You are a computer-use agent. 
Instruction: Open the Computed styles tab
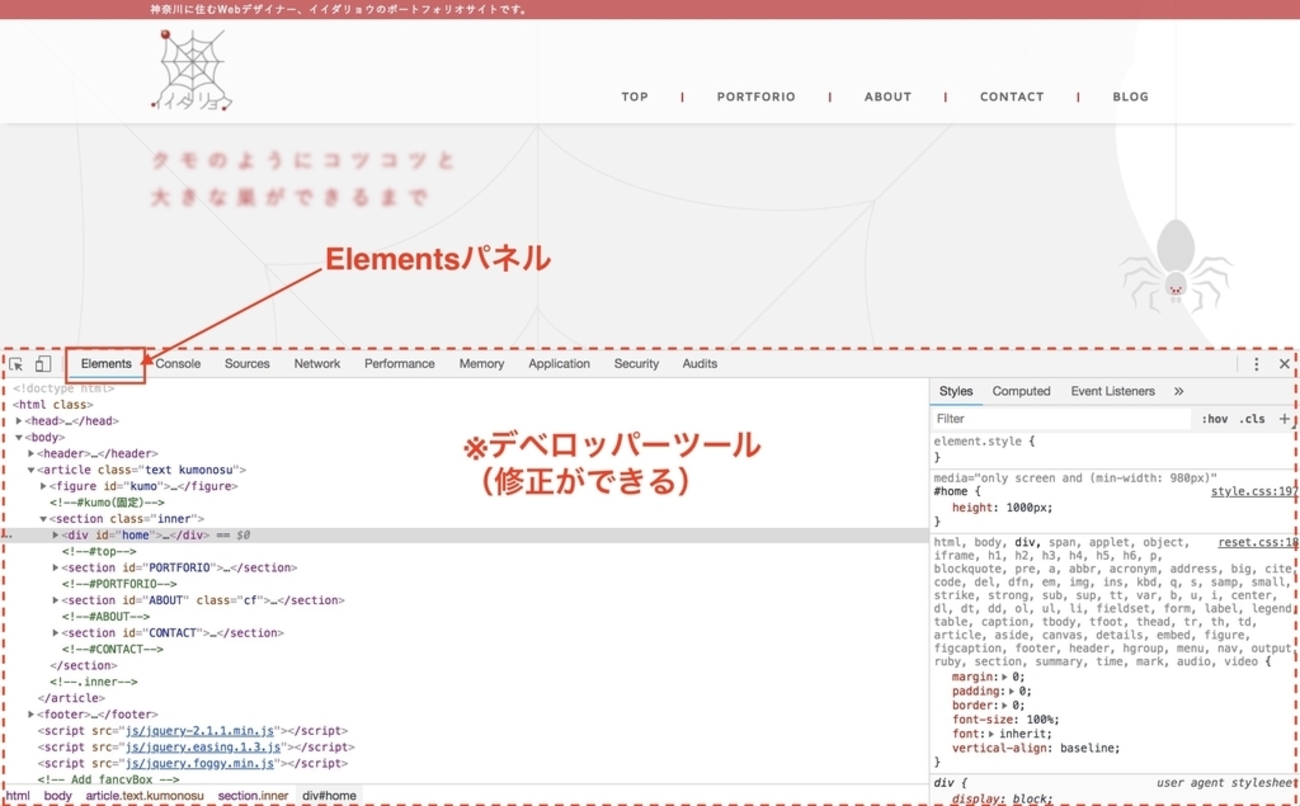[x=1021, y=391]
